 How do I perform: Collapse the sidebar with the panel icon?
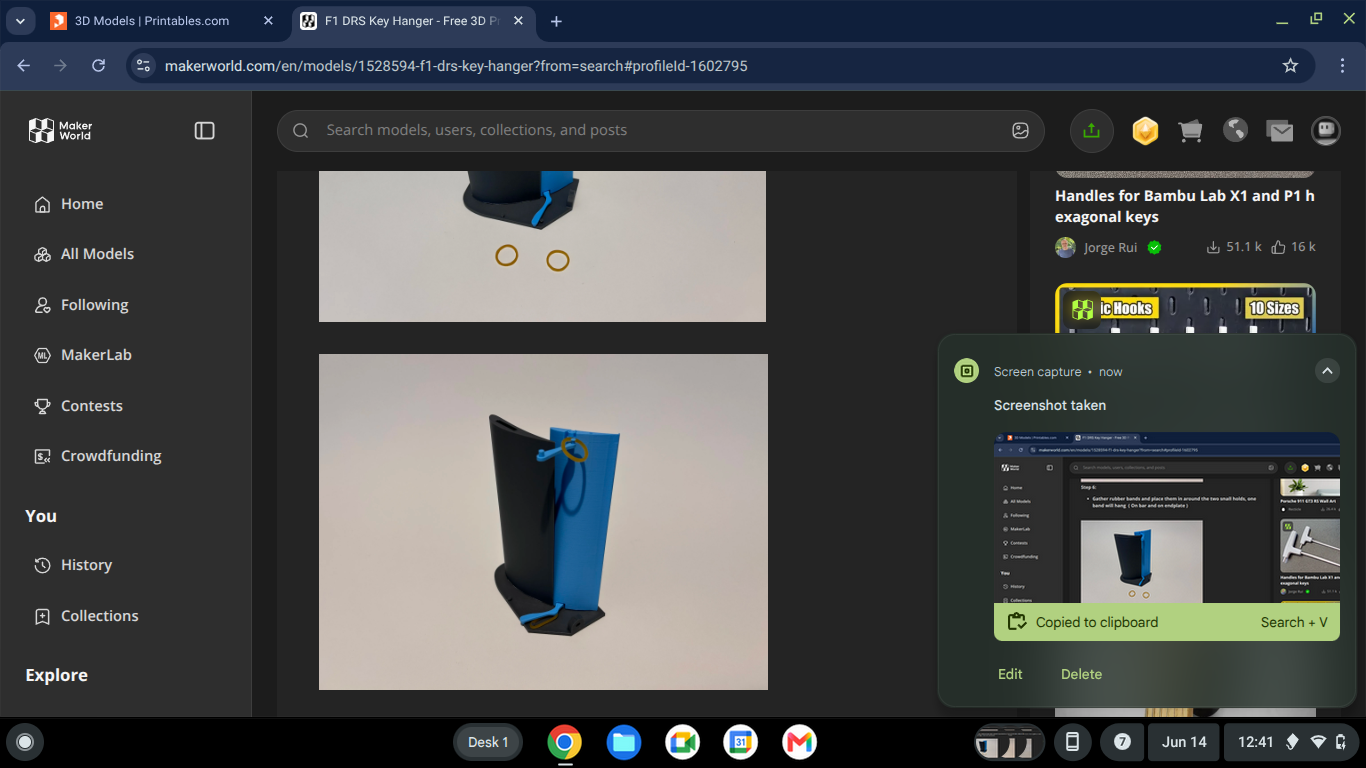tap(204, 131)
